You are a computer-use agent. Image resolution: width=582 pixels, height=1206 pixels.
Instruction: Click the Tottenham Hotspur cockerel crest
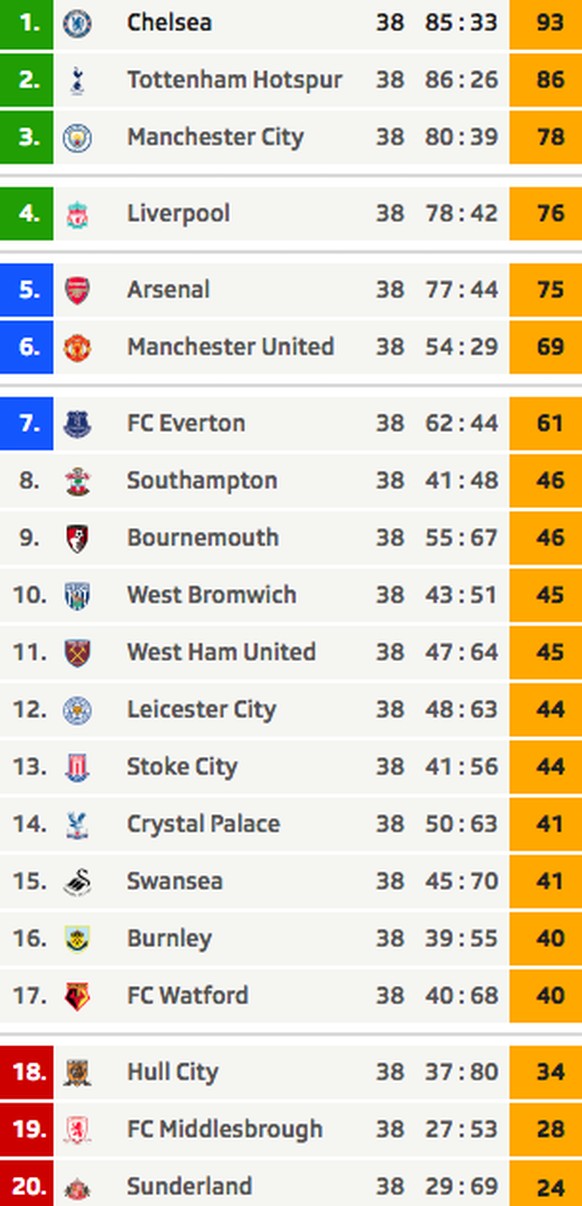point(77,80)
